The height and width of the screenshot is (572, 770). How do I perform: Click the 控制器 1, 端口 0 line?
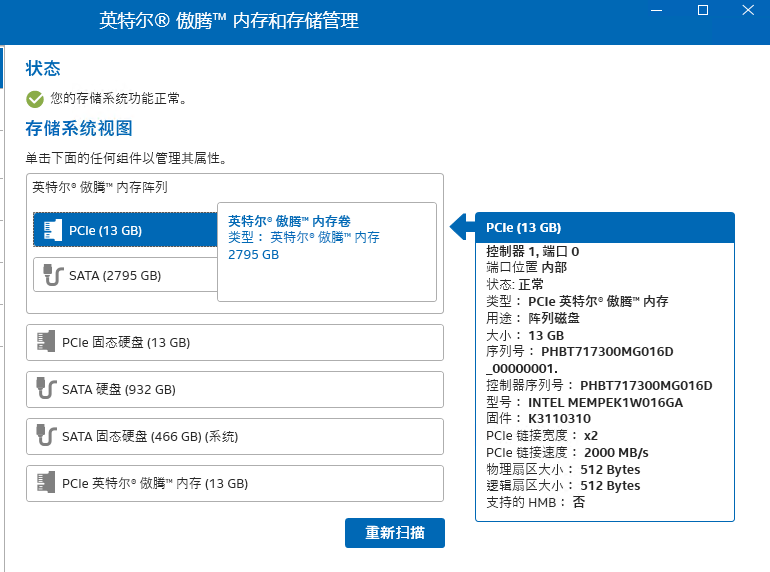click(x=532, y=251)
